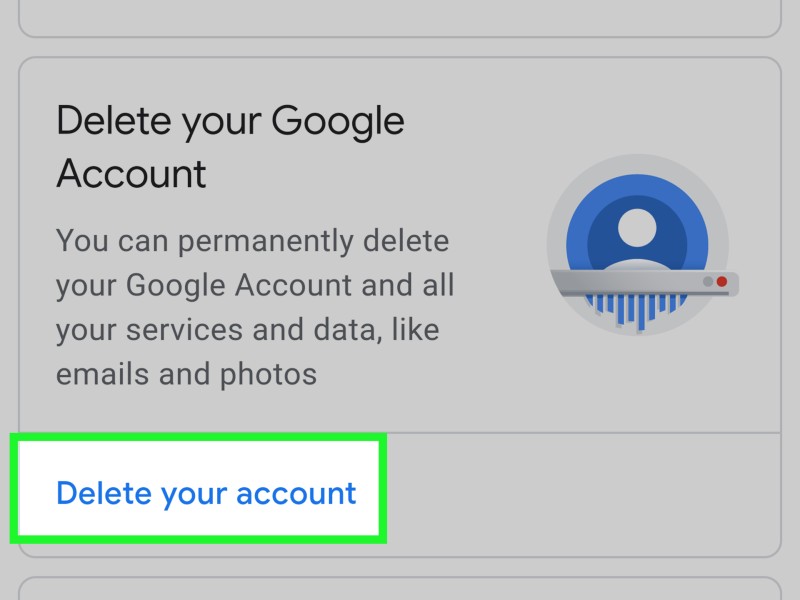Click the red dot on the shredder
This screenshot has width=800, height=600.
[721, 282]
